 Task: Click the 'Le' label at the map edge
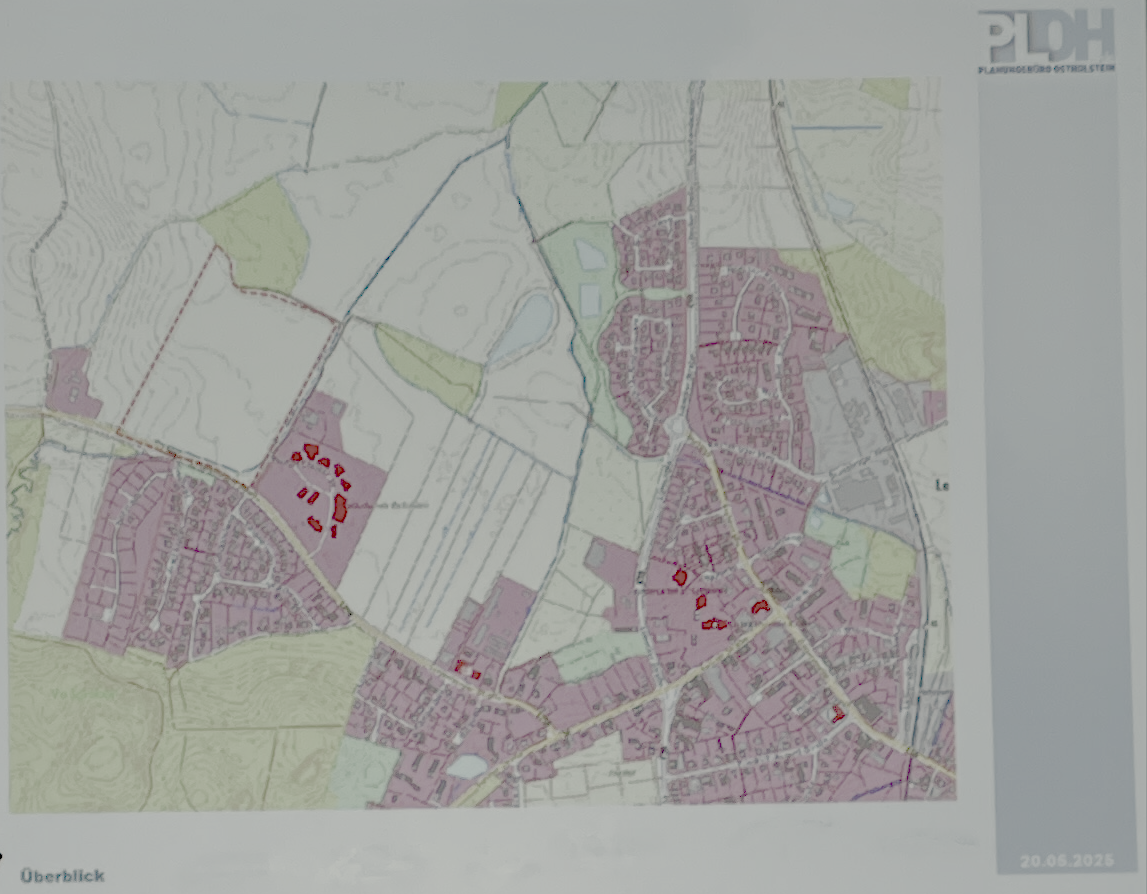[x=941, y=485]
